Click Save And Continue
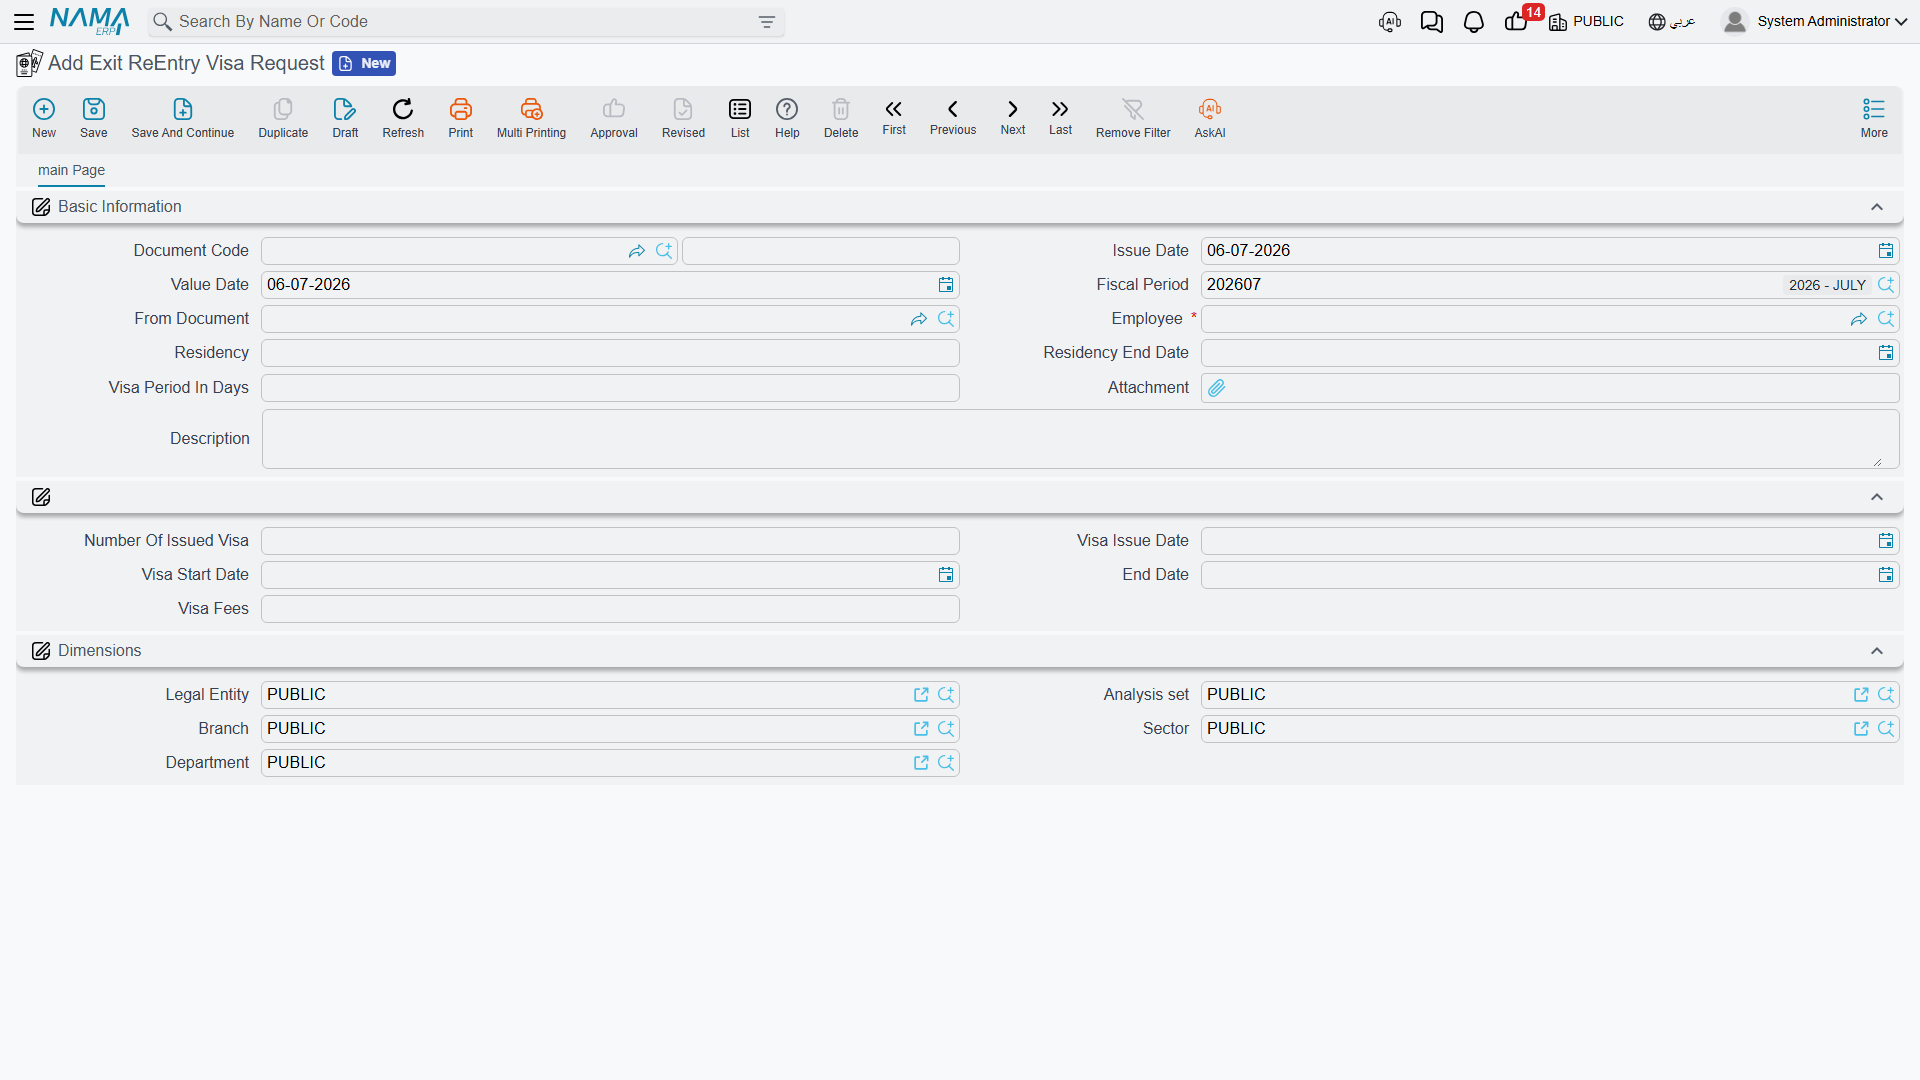1920x1080 pixels. point(183,118)
